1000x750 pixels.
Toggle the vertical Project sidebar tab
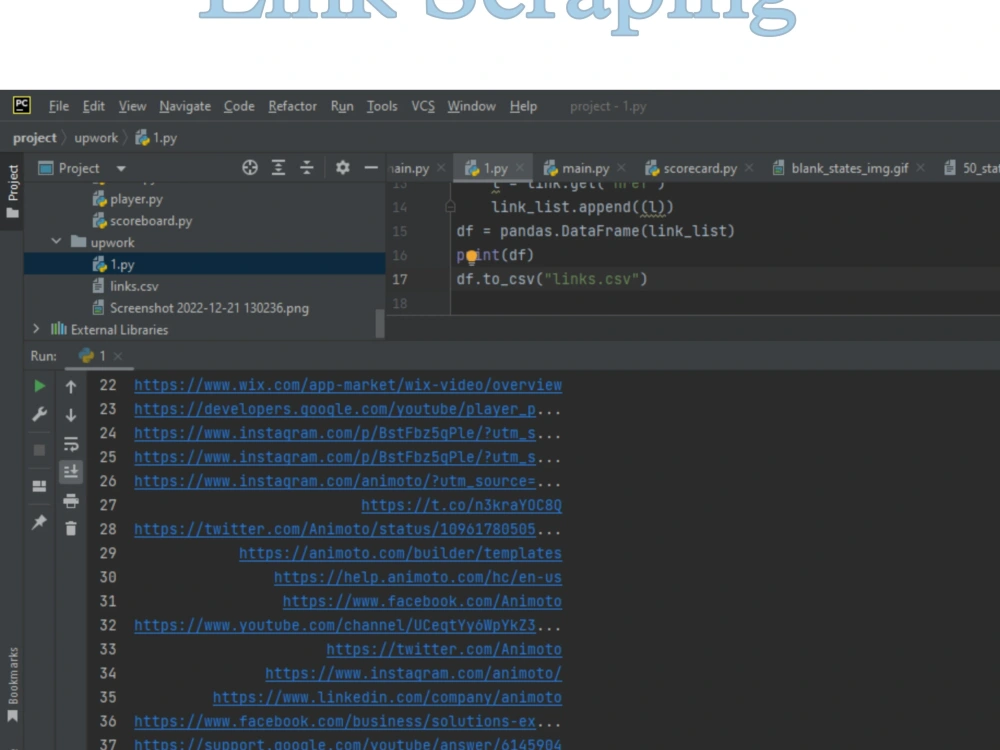12,189
